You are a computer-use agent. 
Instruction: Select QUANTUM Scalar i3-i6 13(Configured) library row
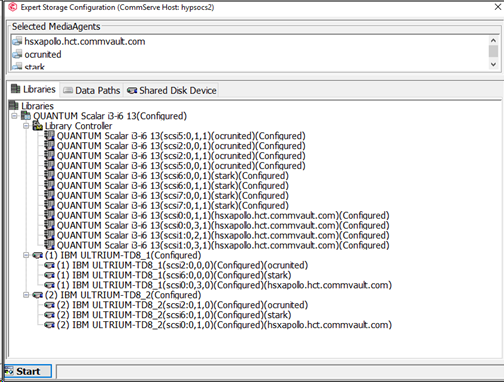coord(110,116)
